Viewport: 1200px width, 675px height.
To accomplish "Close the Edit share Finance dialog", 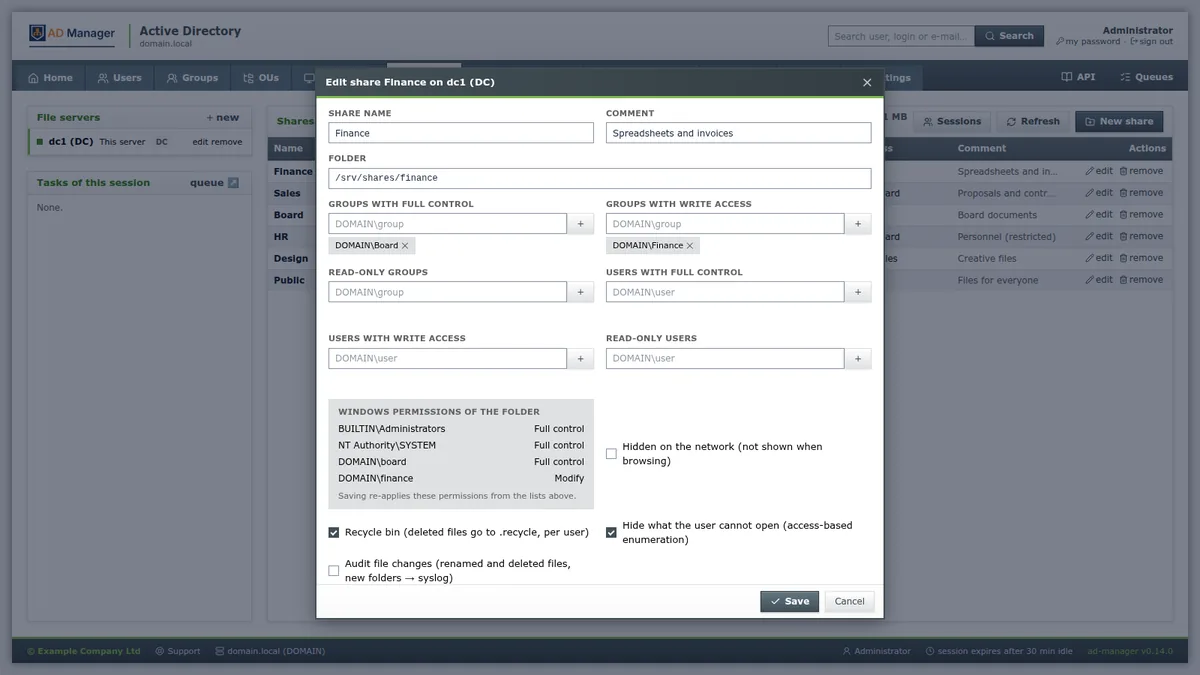I will click(867, 82).
